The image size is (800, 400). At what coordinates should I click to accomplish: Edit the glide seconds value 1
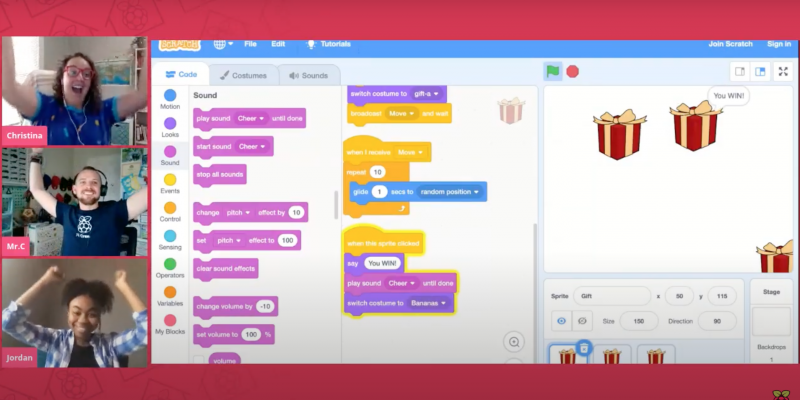click(379, 192)
